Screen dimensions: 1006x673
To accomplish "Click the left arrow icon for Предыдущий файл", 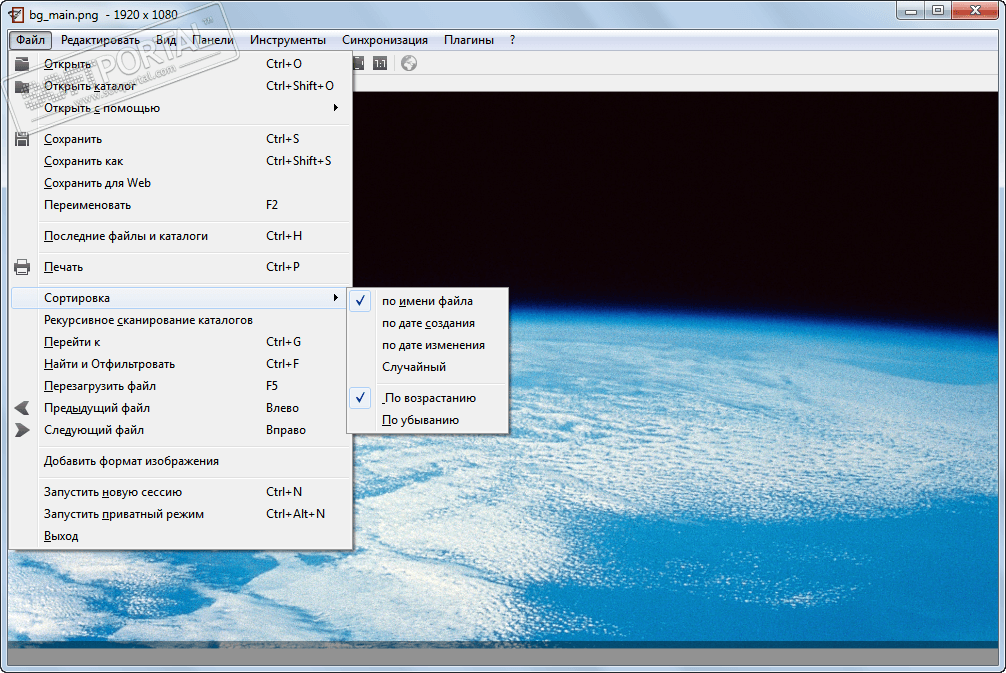I will click(22, 408).
